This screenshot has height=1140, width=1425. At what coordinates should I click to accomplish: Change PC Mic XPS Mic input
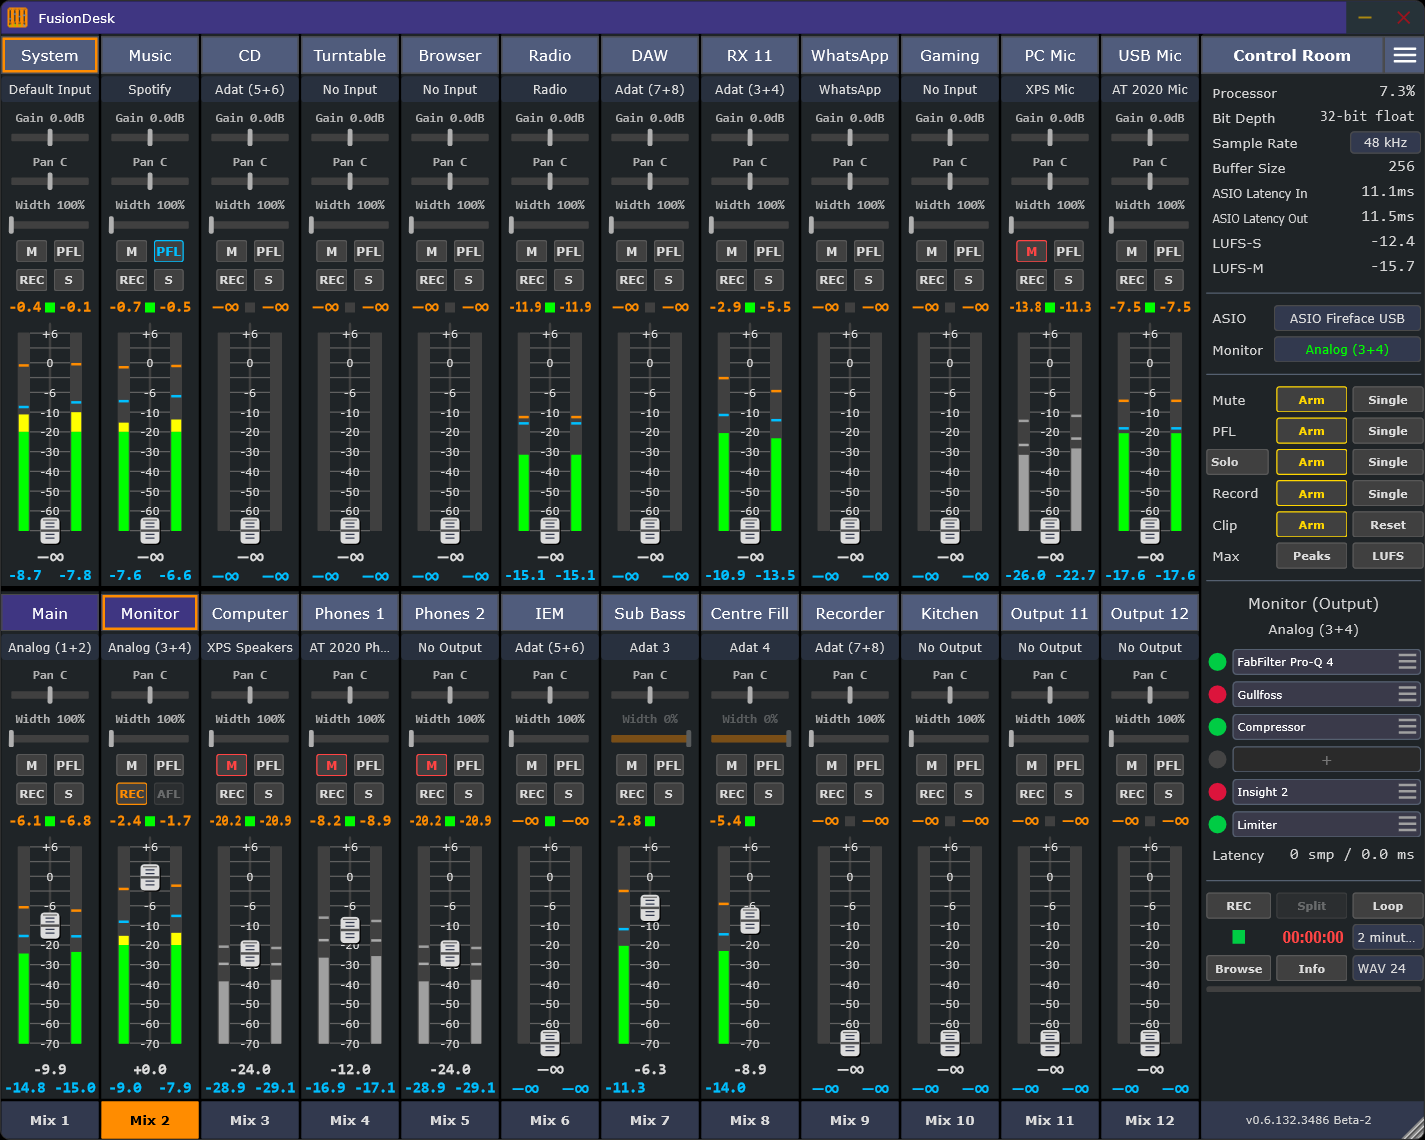click(1050, 89)
